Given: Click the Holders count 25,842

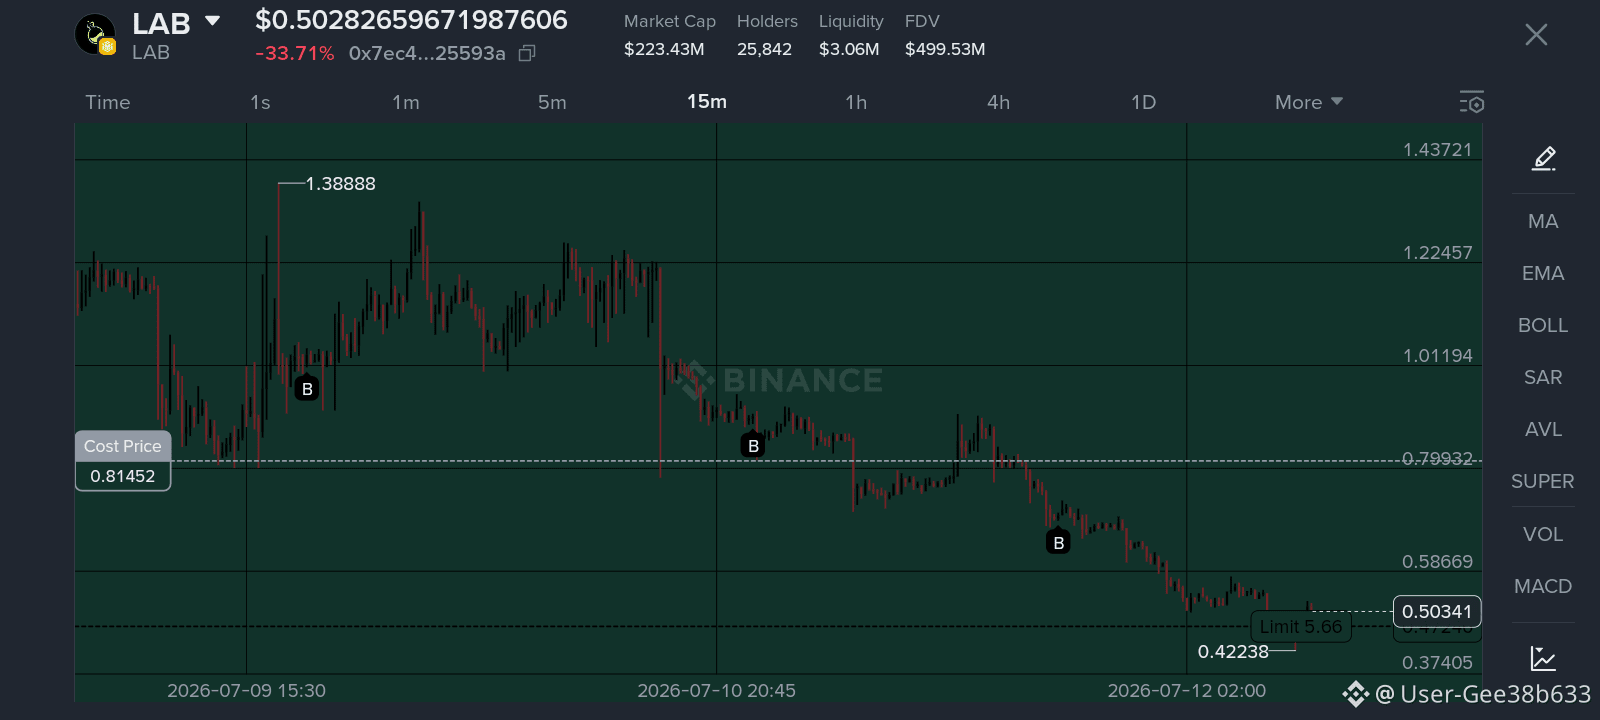Looking at the screenshot, I should click(x=764, y=49).
